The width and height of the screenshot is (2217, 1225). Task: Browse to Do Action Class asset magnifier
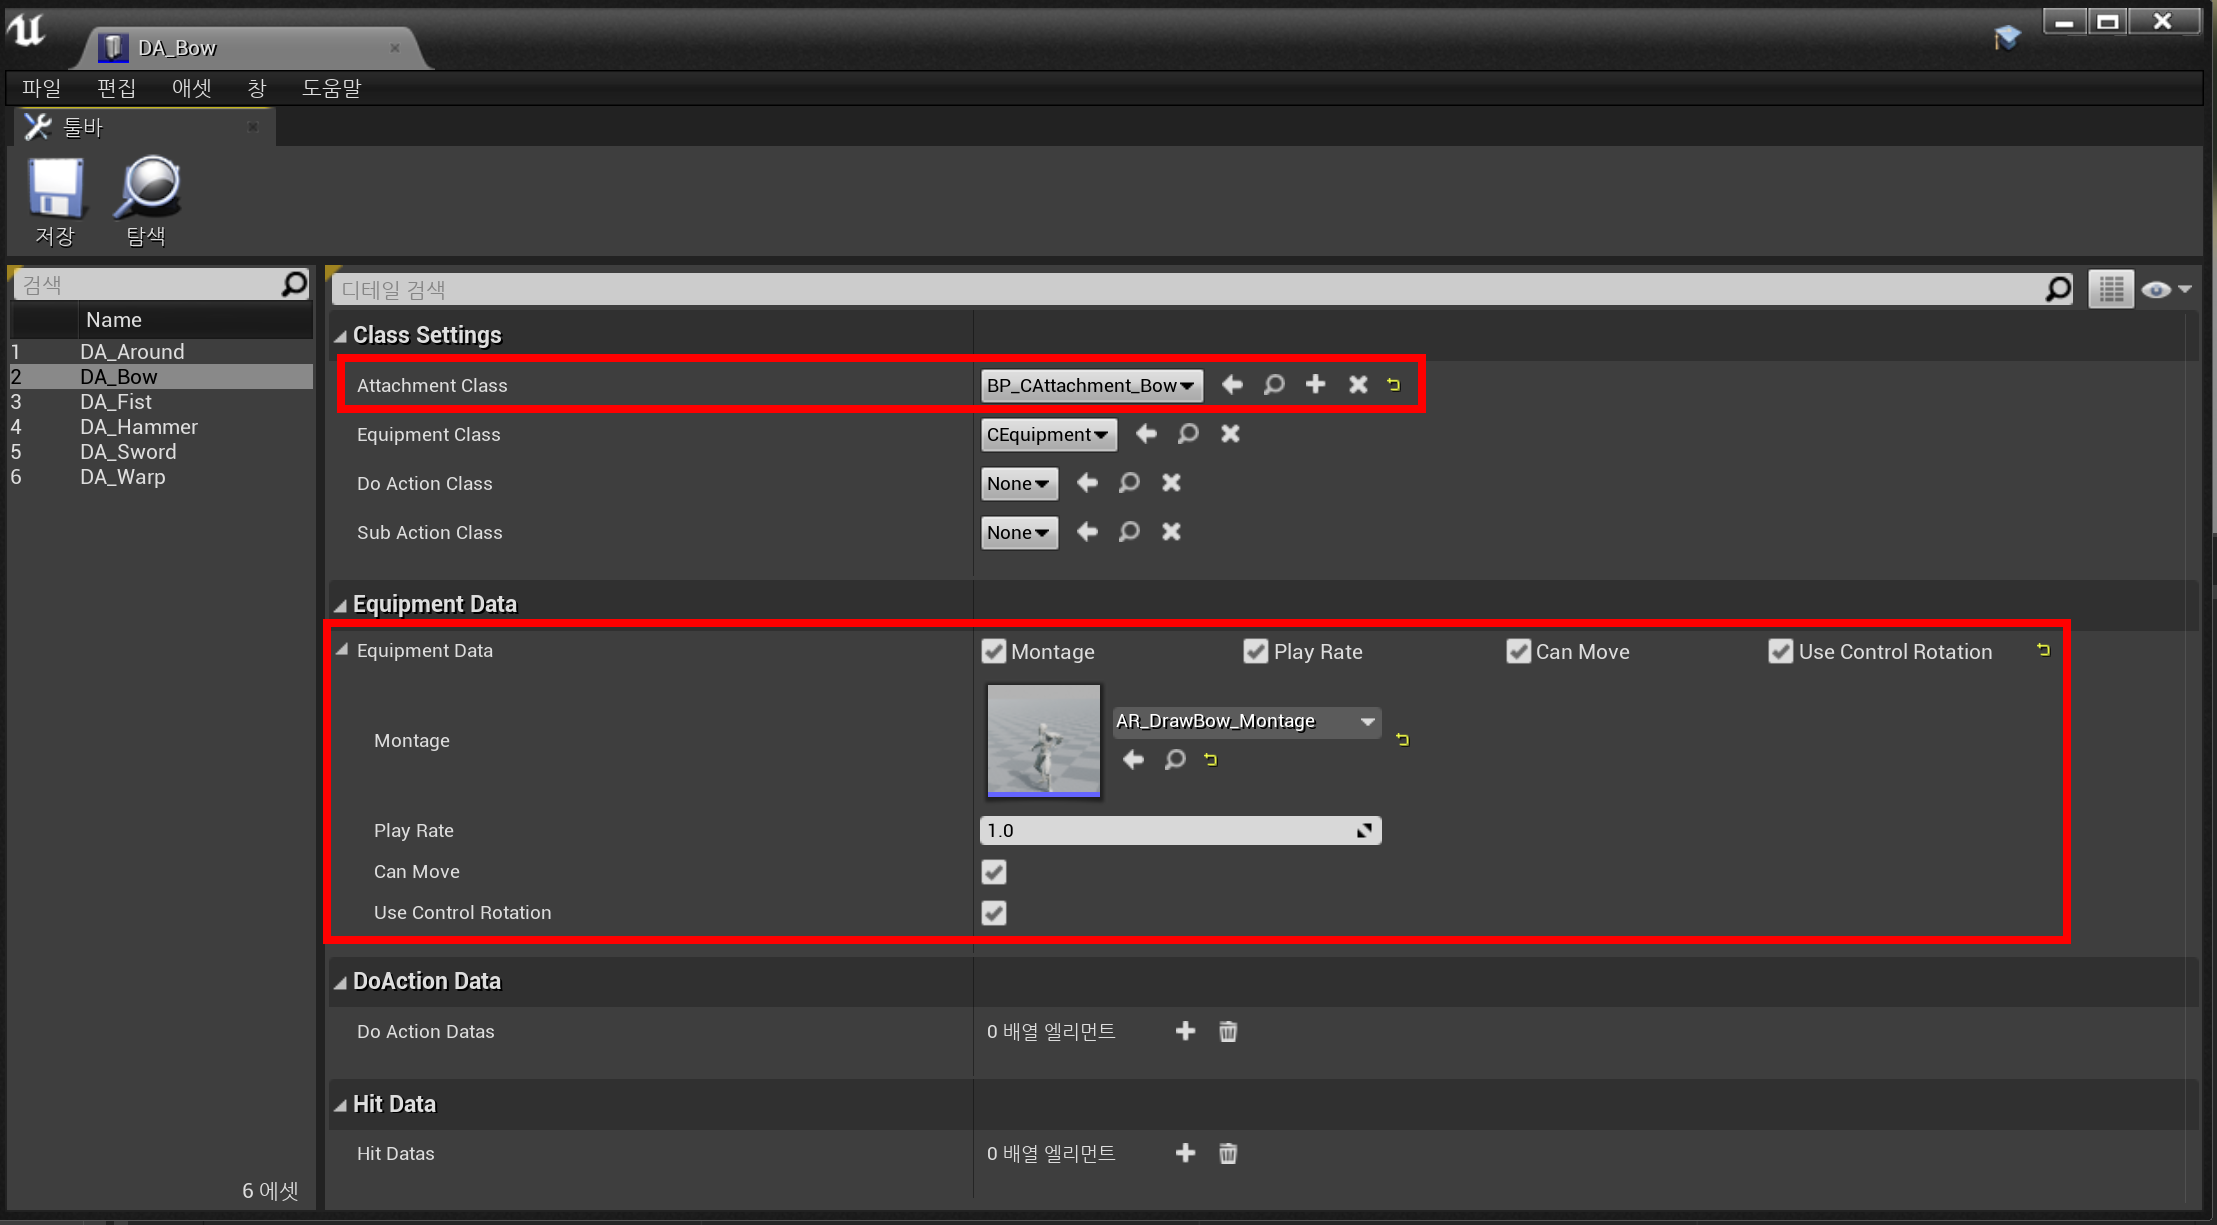(x=1129, y=483)
